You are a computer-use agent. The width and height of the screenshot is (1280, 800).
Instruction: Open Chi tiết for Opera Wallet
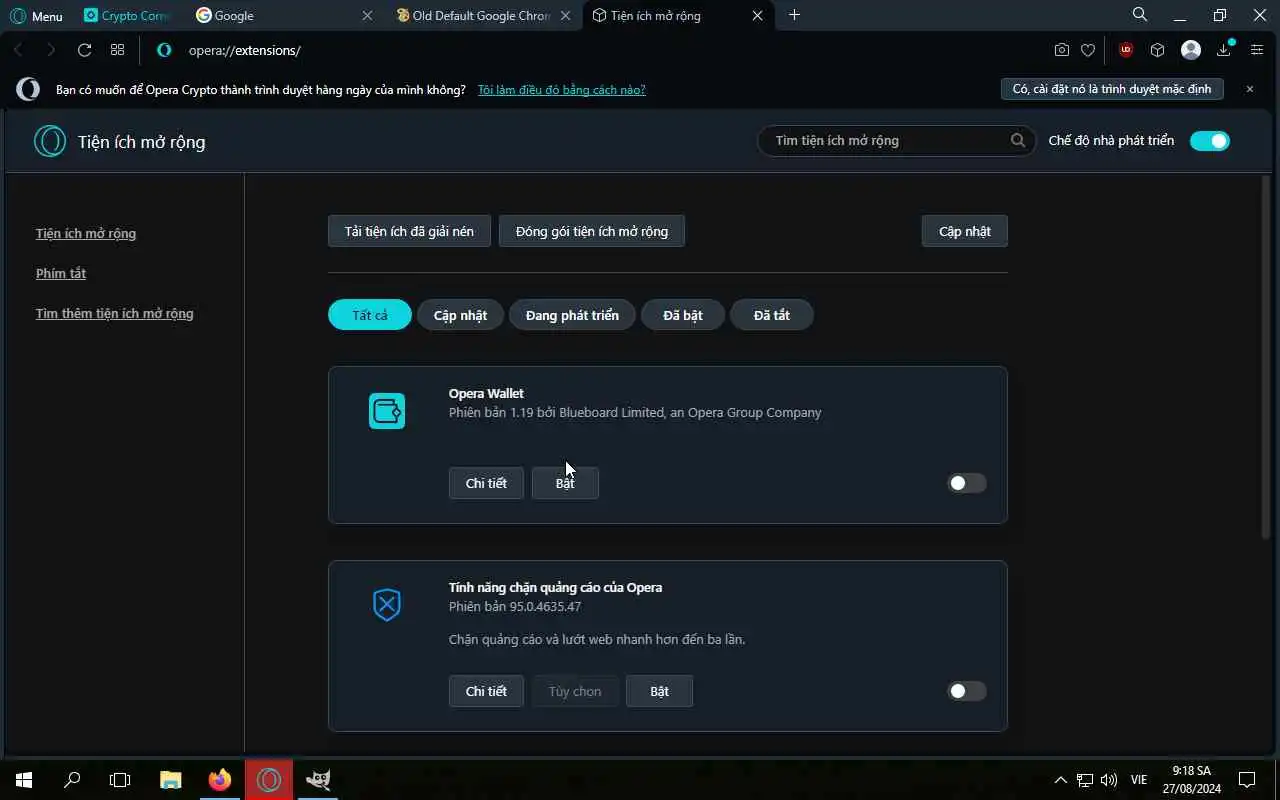click(486, 483)
